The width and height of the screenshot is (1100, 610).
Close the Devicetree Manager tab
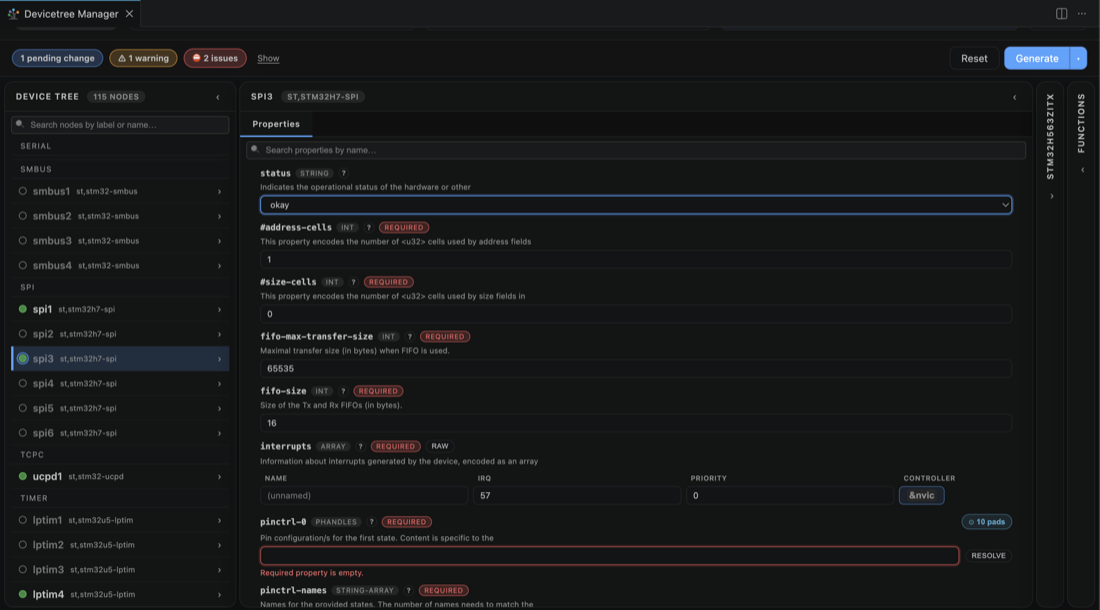pyautogui.click(x=129, y=13)
